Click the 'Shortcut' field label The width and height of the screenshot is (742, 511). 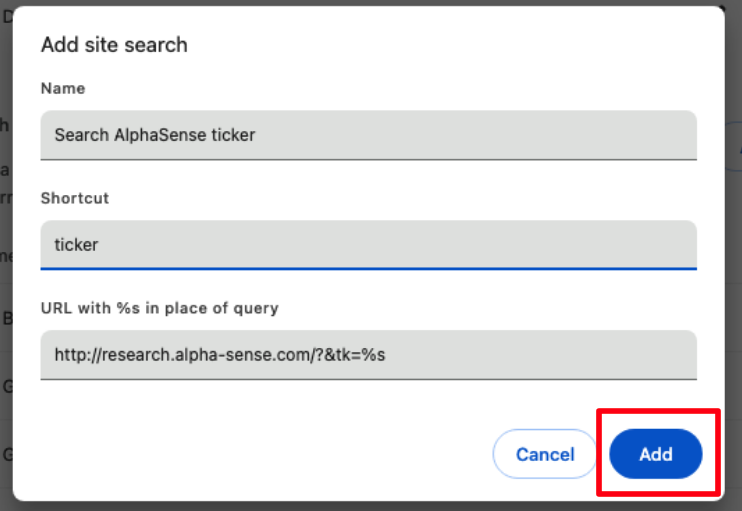75,198
